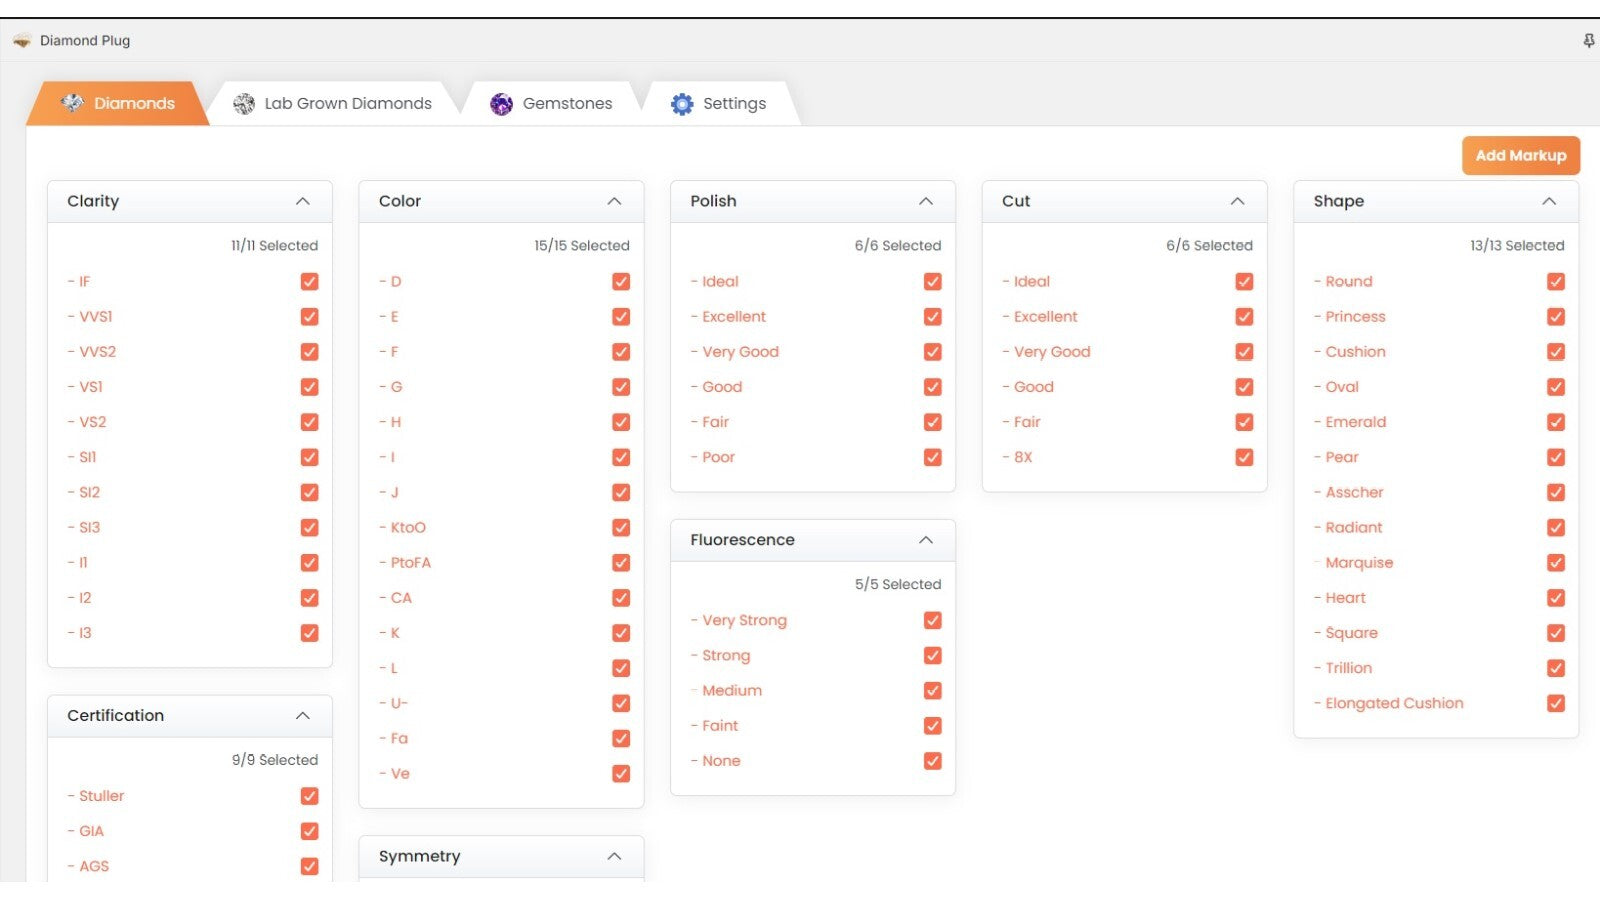Toggle the Elongated Cushion checkbox
This screenshot has width=1600, height=900.
[x=1556, y=704]
